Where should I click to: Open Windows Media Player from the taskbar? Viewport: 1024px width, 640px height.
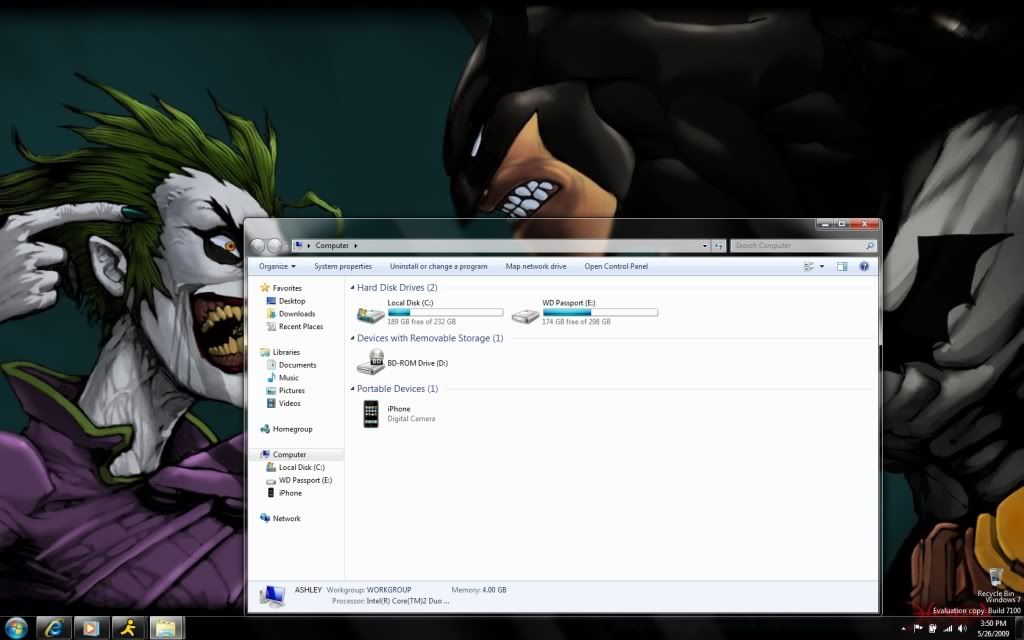pyautogui.click(x=91, y=628)
